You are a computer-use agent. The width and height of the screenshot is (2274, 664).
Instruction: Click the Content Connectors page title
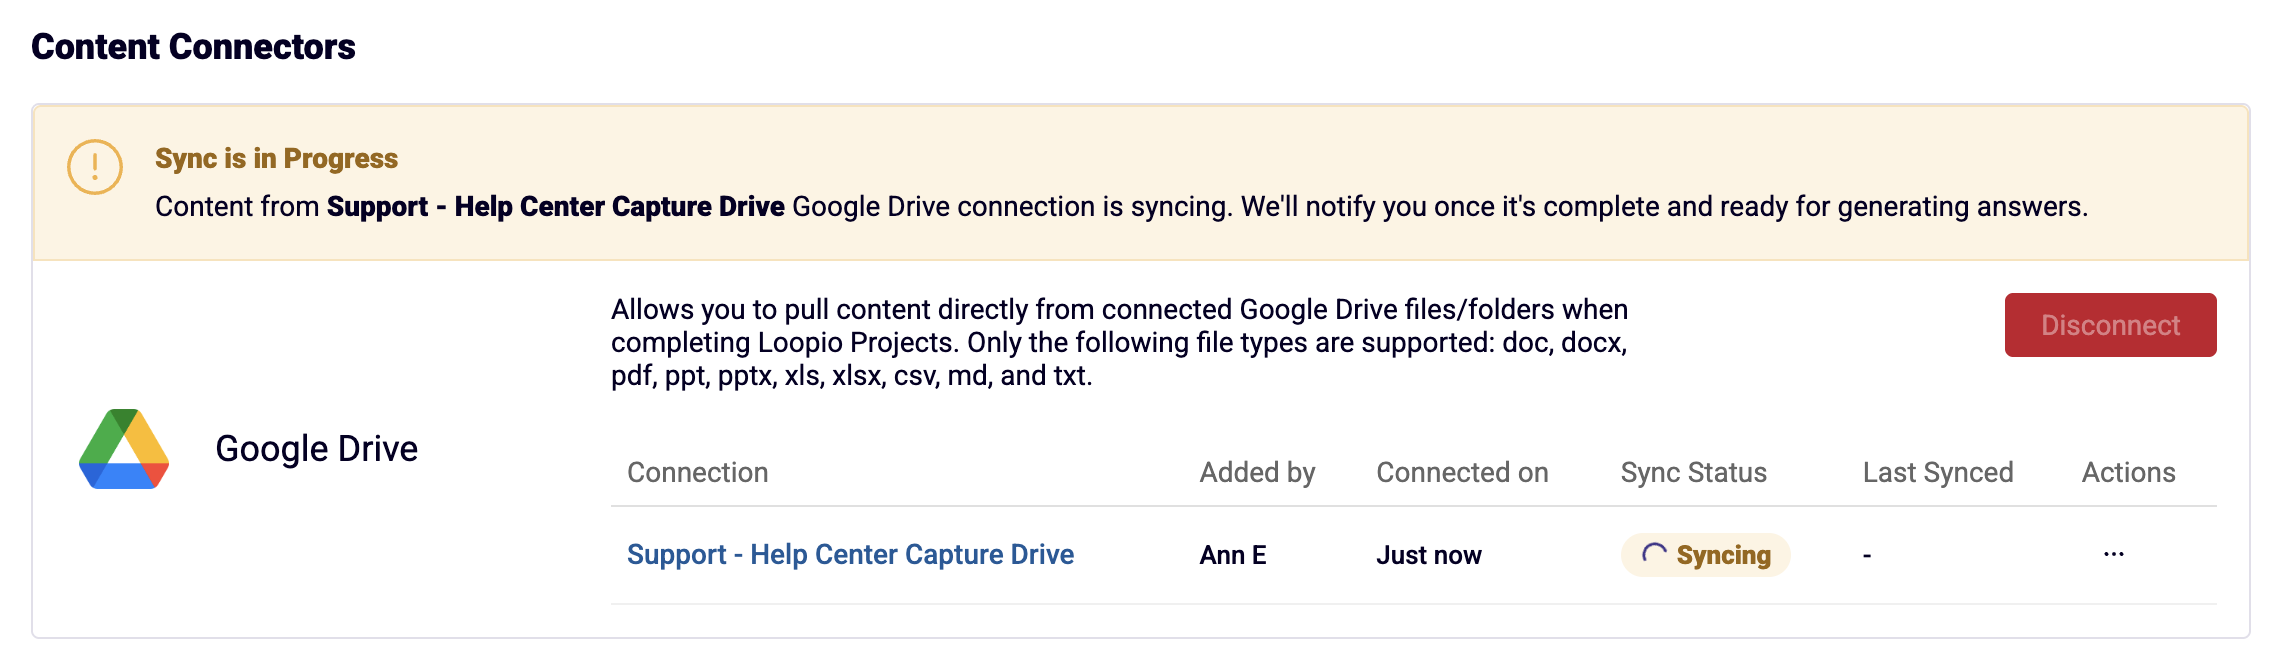(193, 47)
